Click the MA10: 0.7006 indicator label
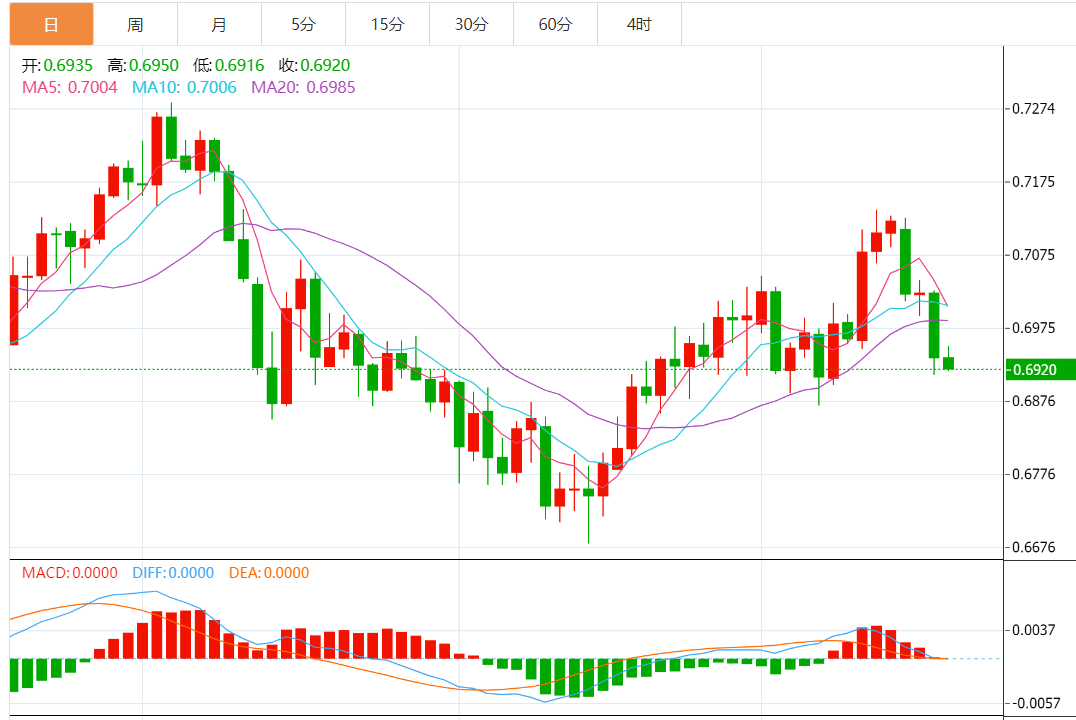Image resolution: width=1076 pixels, height=720 pixels. coord(184,87)
